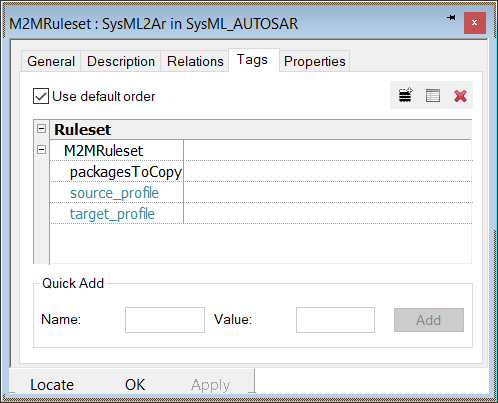Click the packagesToCopy value cell
Screen dimensions: 498x403
tap(328, 171)
